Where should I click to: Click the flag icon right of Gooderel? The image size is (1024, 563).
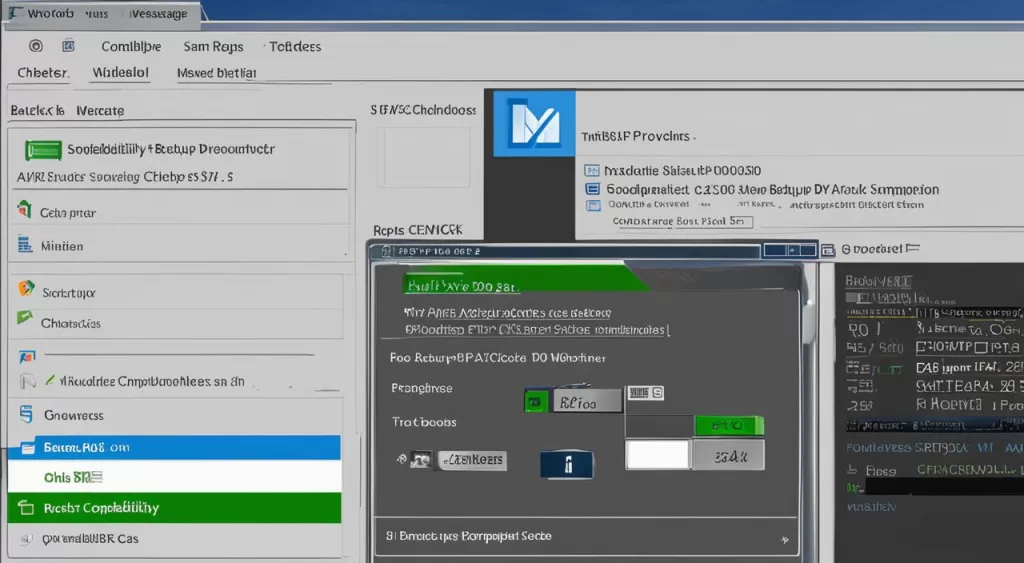[913, 249]
